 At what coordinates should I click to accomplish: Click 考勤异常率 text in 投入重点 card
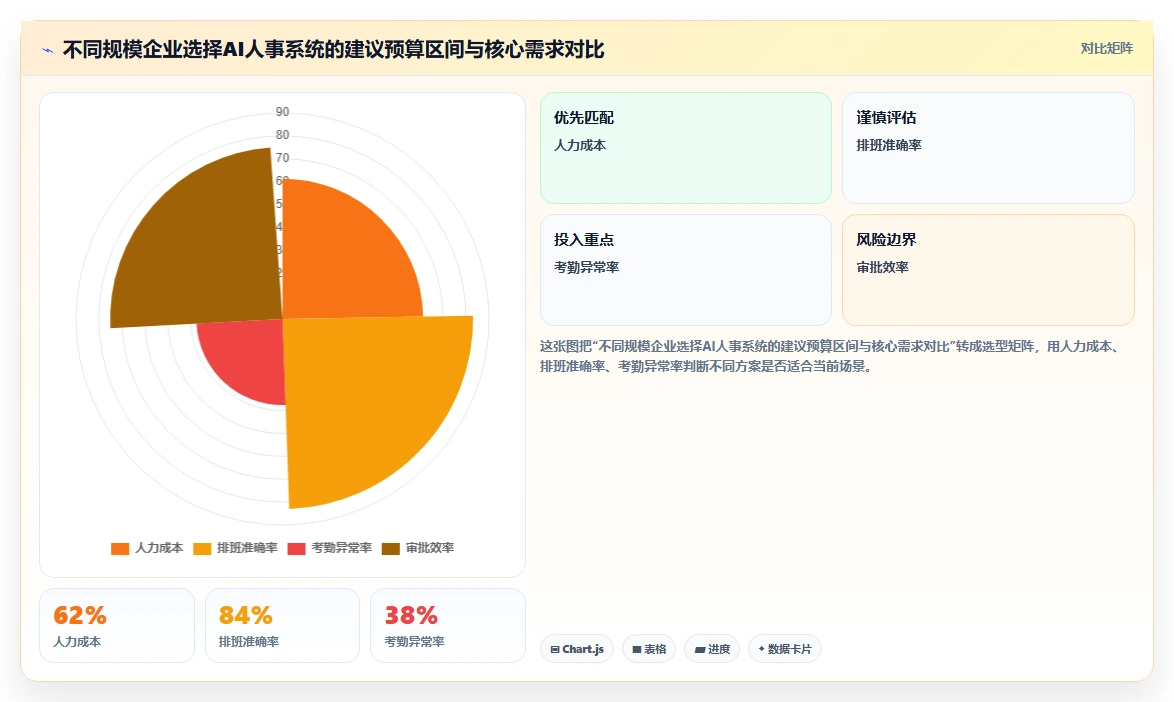tap(586, 267)
